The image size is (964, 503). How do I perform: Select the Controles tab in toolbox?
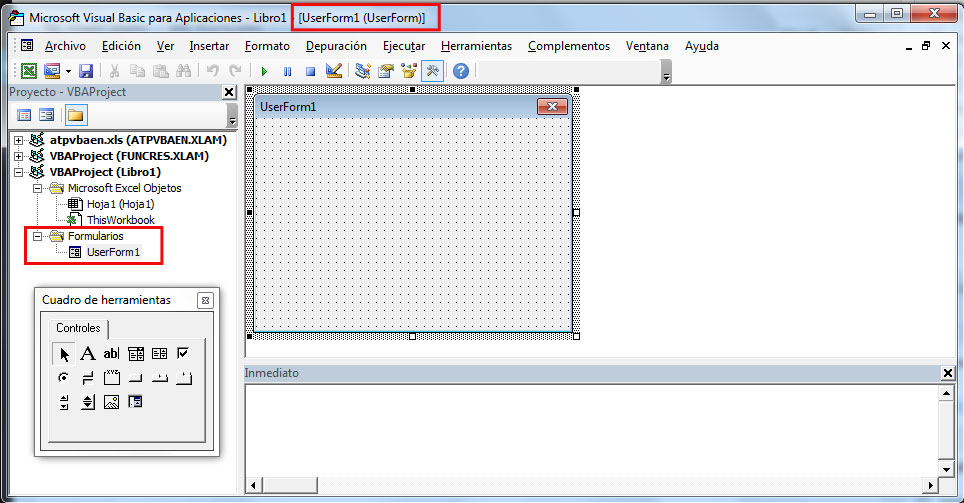(x=78, y=328)
